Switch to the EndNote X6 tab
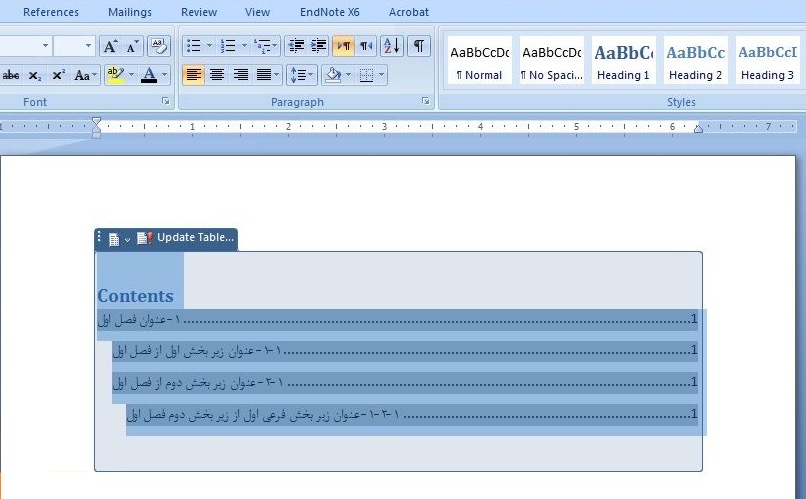806x499 pixels. [x=329, y=12]
